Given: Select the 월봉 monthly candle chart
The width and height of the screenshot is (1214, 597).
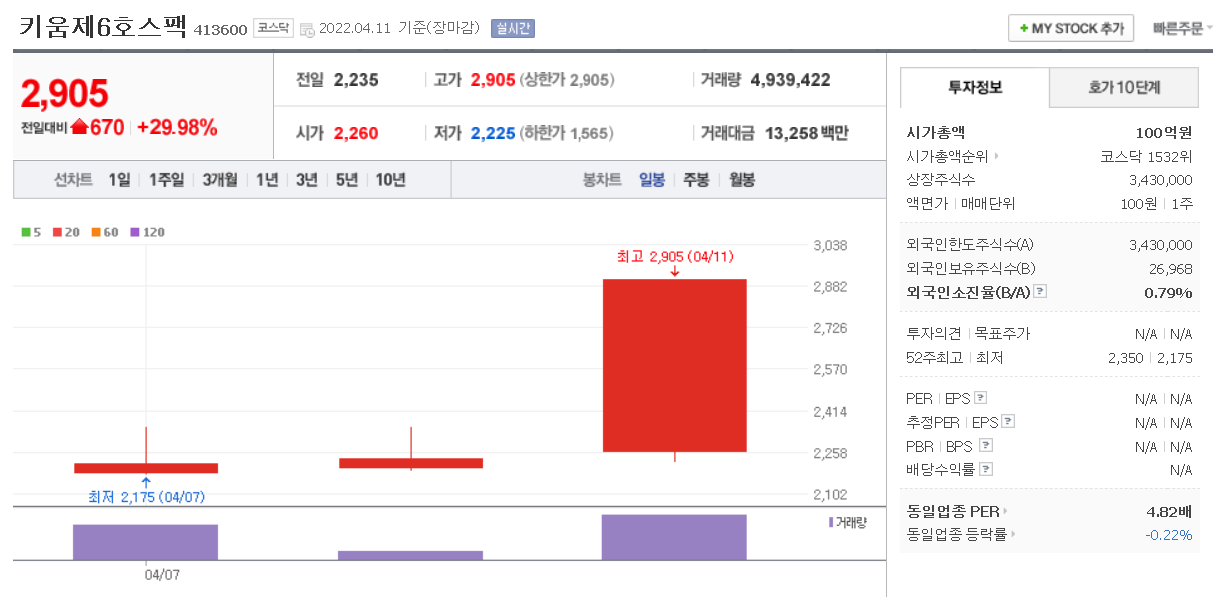Looking at the screenshot, I should pos(741,180).
